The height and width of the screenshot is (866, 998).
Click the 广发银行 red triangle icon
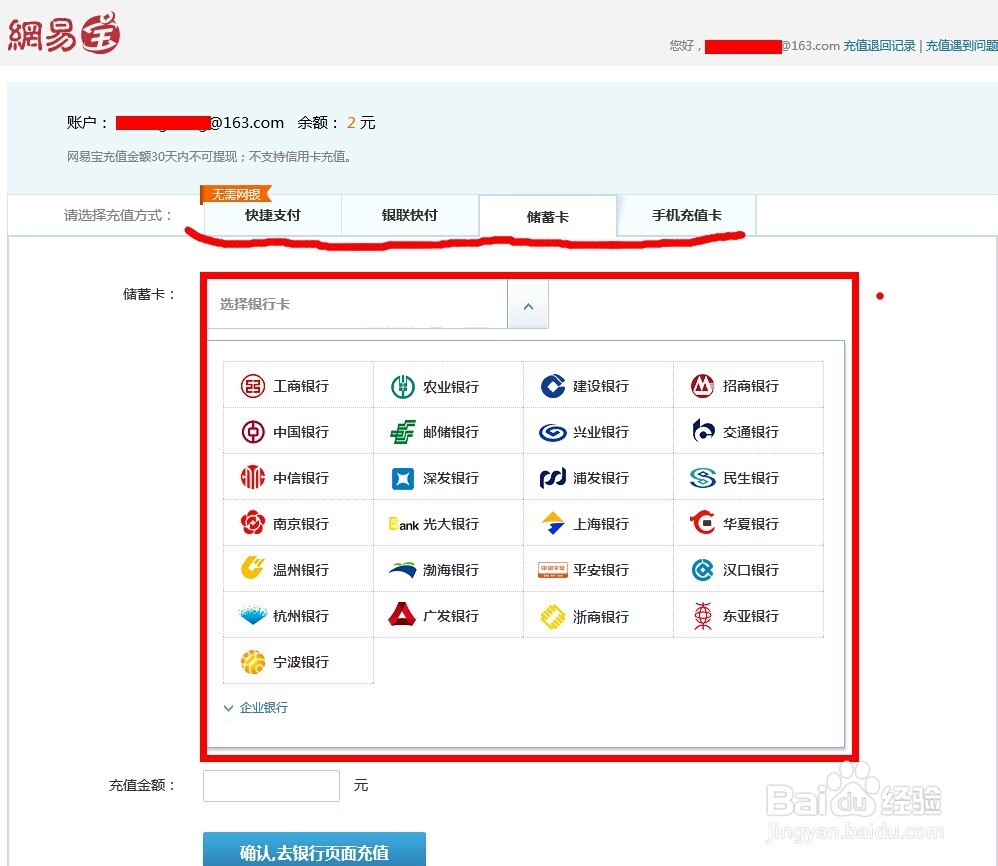pyautogui.click(x=402, y=615)
